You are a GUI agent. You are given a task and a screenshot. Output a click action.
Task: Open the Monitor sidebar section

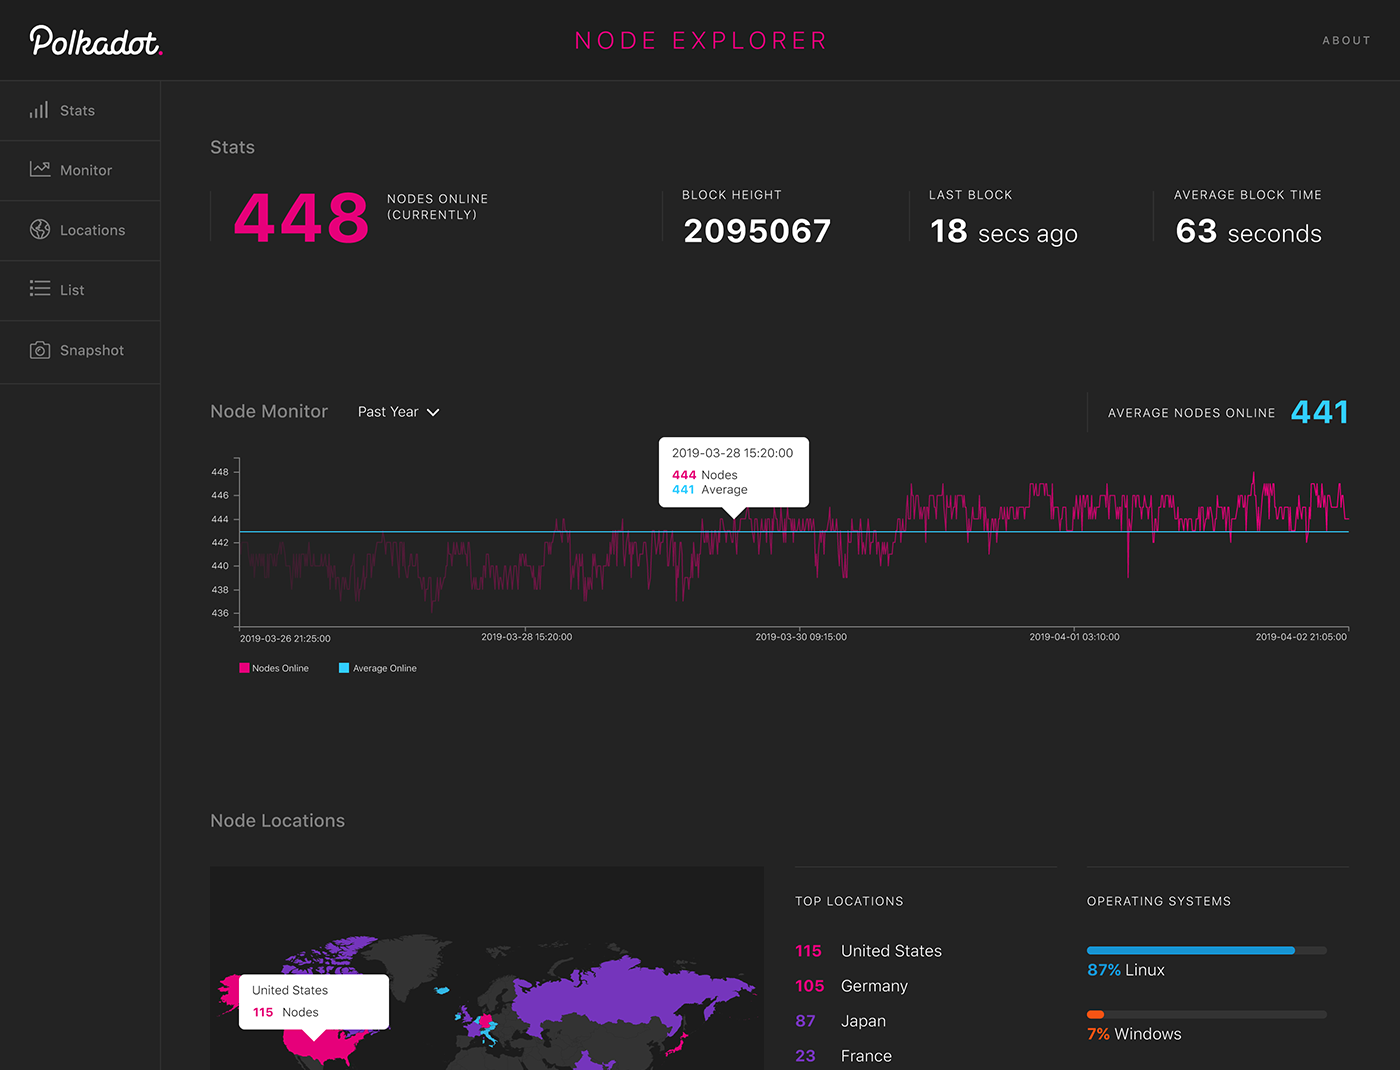point(80,171)
